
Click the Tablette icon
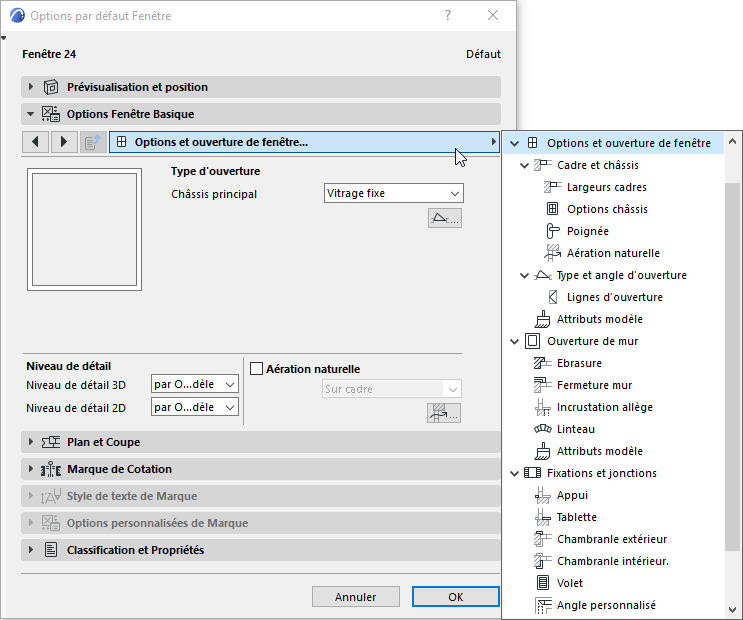pyautogui.click(x=543, y=517)
